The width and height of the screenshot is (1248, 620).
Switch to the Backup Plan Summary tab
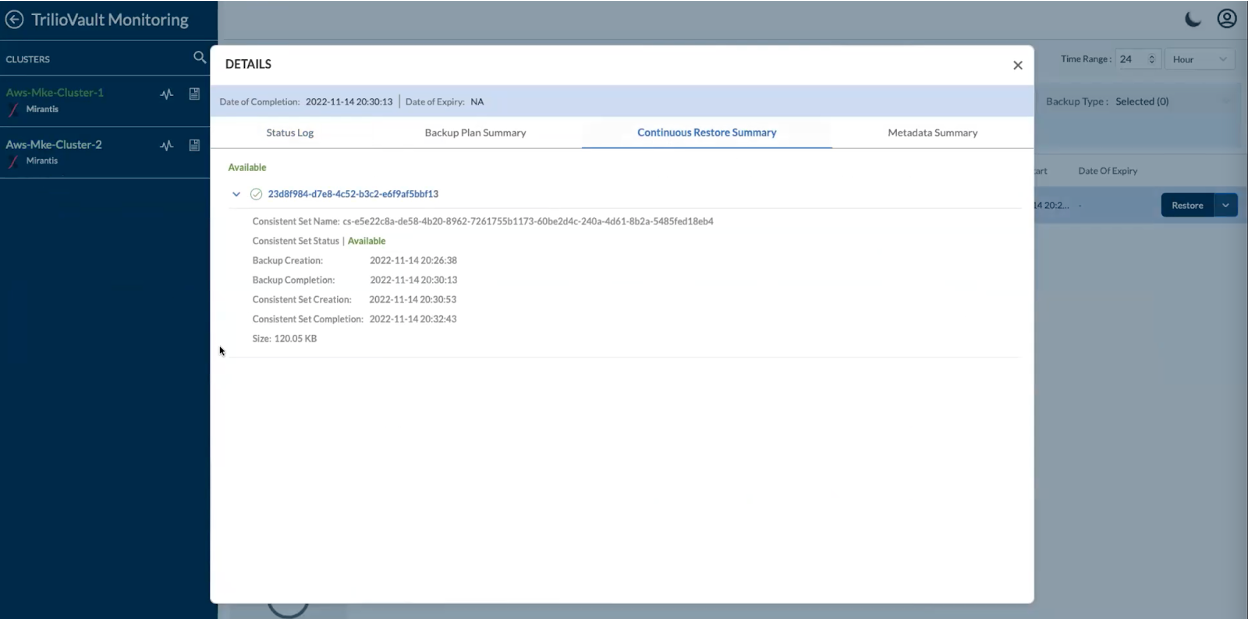coord(475,132)
